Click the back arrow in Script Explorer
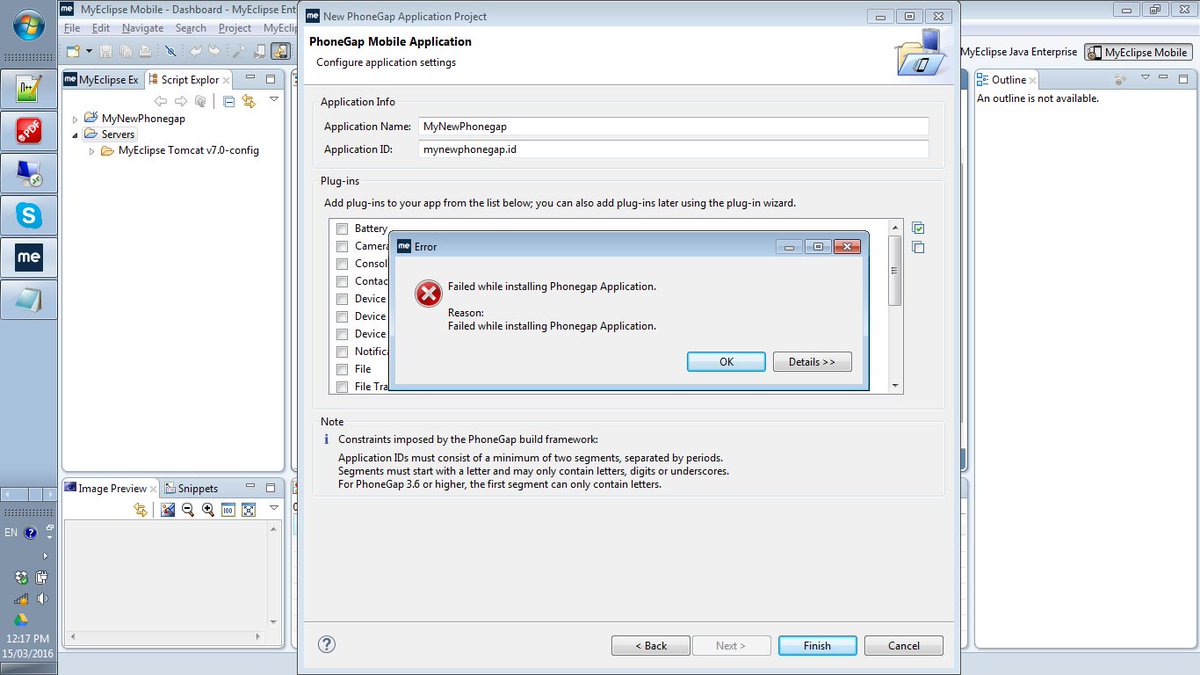This screenshot has width=1200, height=675. pos(160,101)
